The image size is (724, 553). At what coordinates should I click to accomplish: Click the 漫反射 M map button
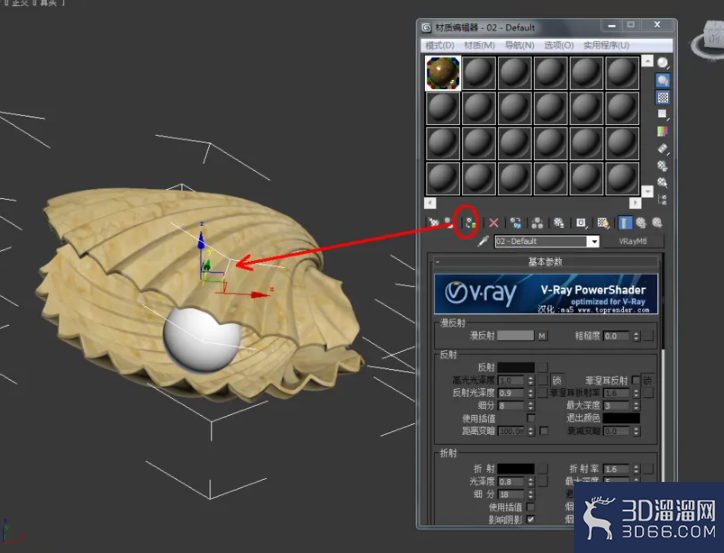pyautogui.click(x=542, y=336)
